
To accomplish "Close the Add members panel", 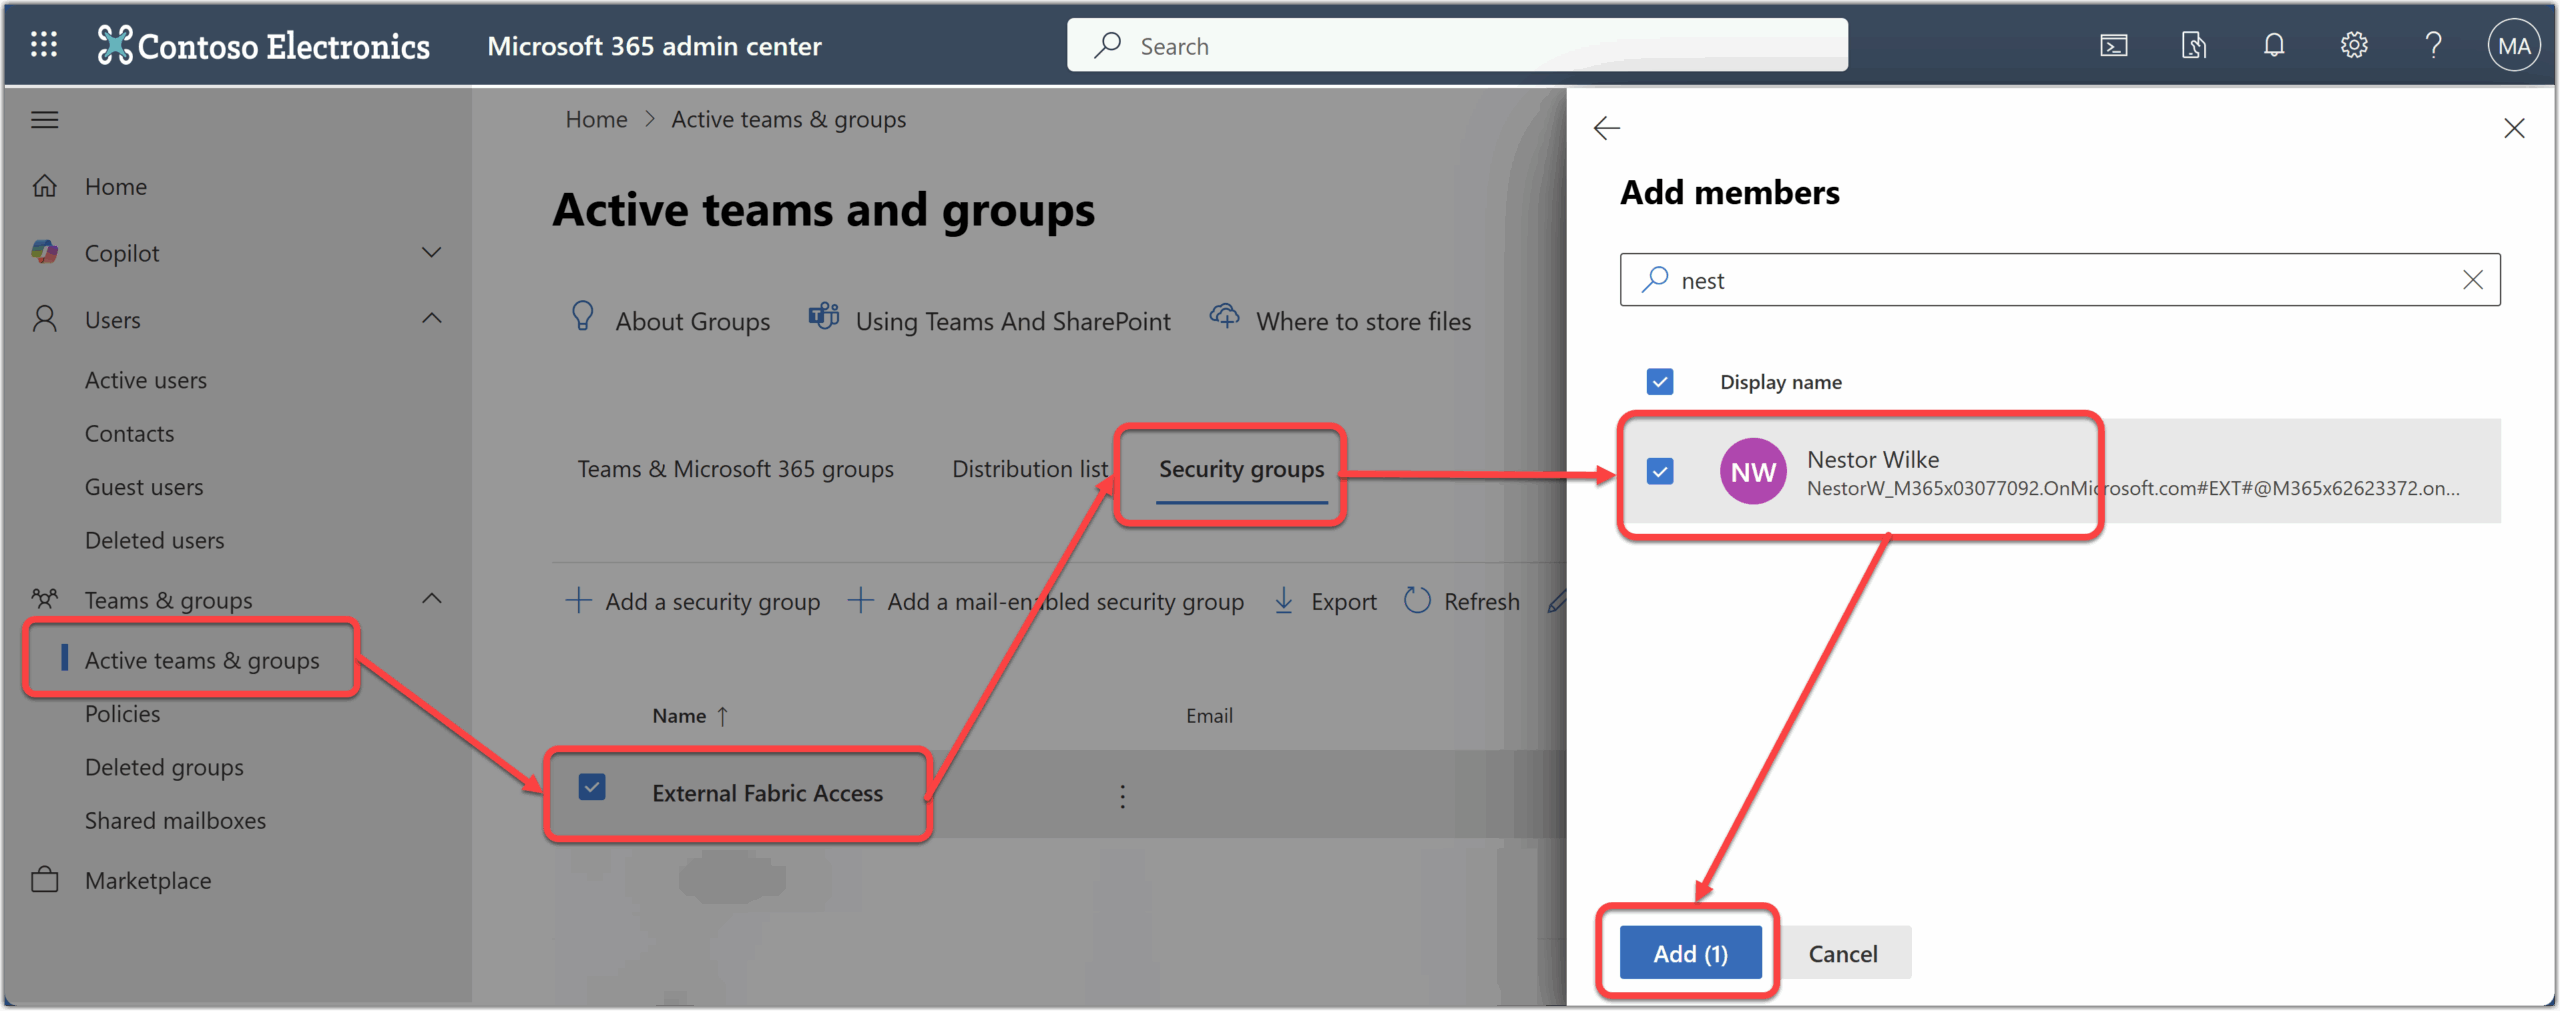I will pyautogui.click(x=2513, y=128).
